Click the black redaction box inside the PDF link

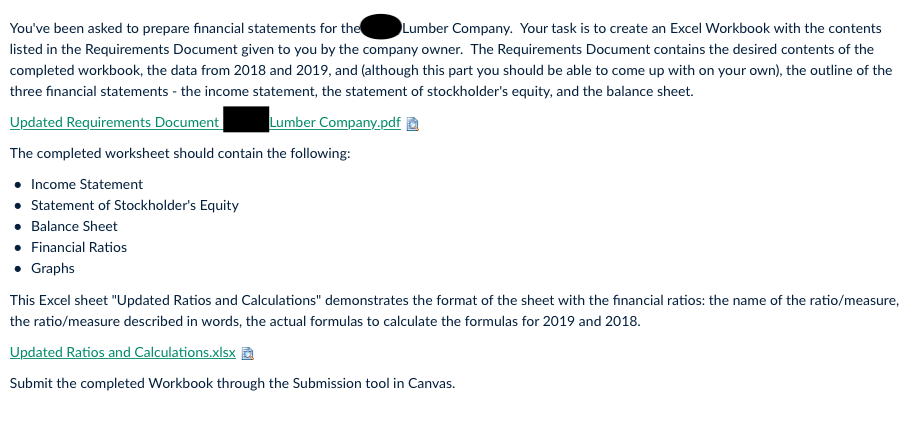coord(246,119)
